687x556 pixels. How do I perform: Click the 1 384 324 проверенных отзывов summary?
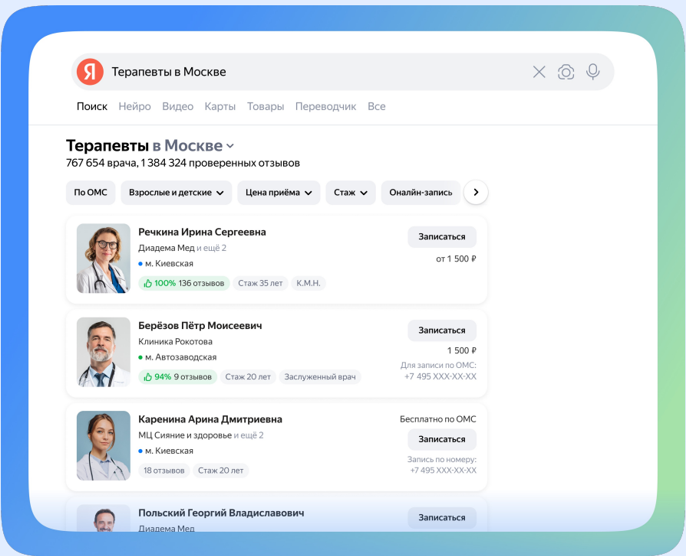pos(220,163)
